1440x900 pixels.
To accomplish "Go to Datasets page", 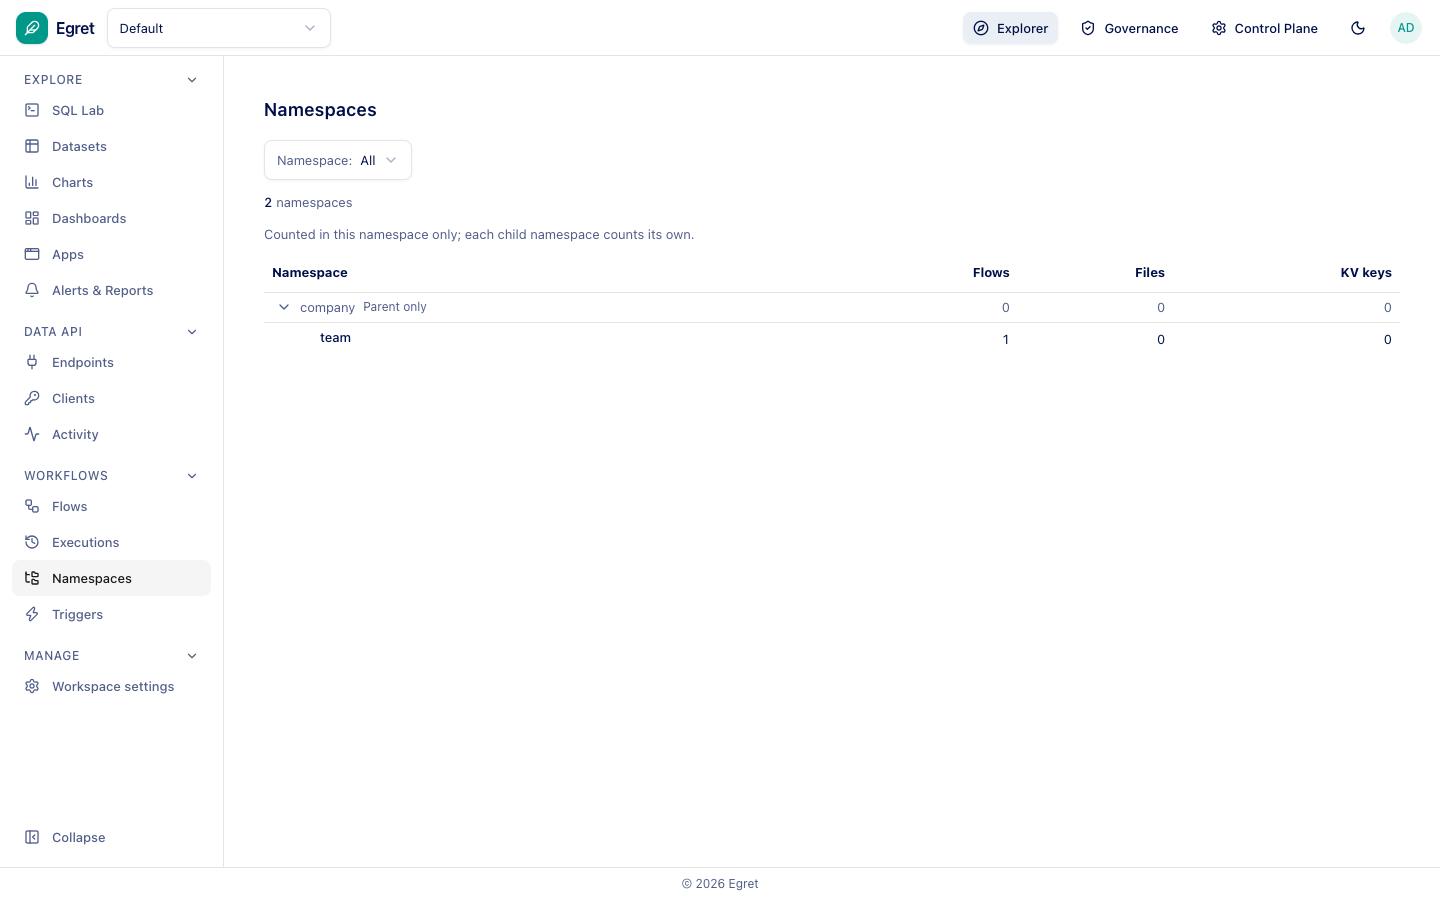I will pos(111,146).
